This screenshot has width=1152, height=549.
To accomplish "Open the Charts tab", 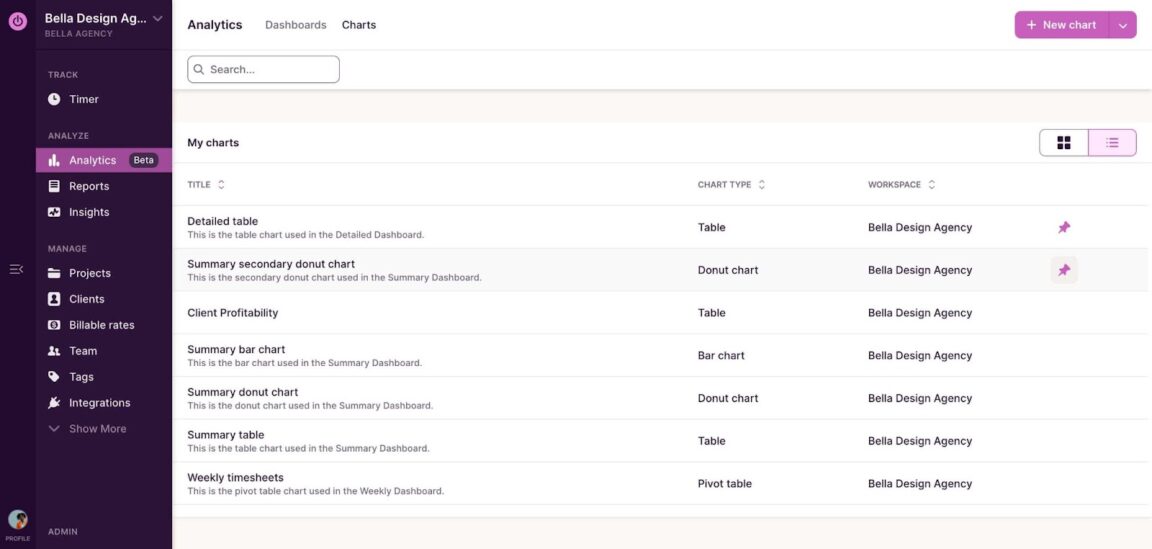I will tap(359, 25).
